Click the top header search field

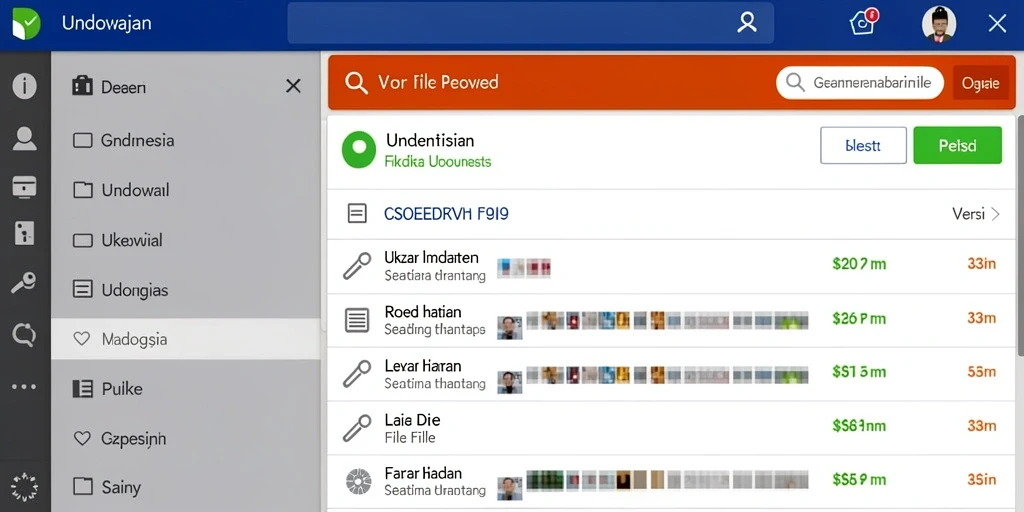[x=530, y=24]
